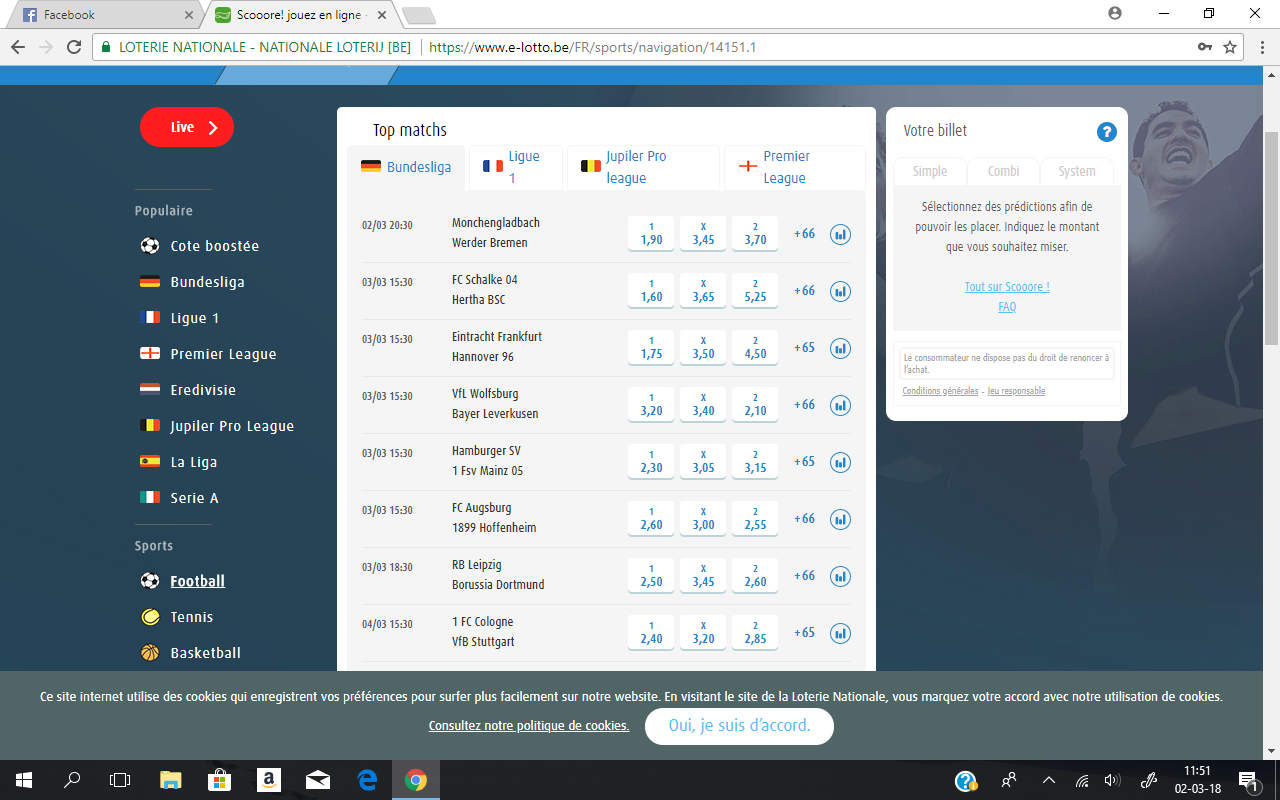The height and width of the screenshot is (800, 1280).
Task: Open the Amazon app on the taskbar
Action: click(268, 780)
